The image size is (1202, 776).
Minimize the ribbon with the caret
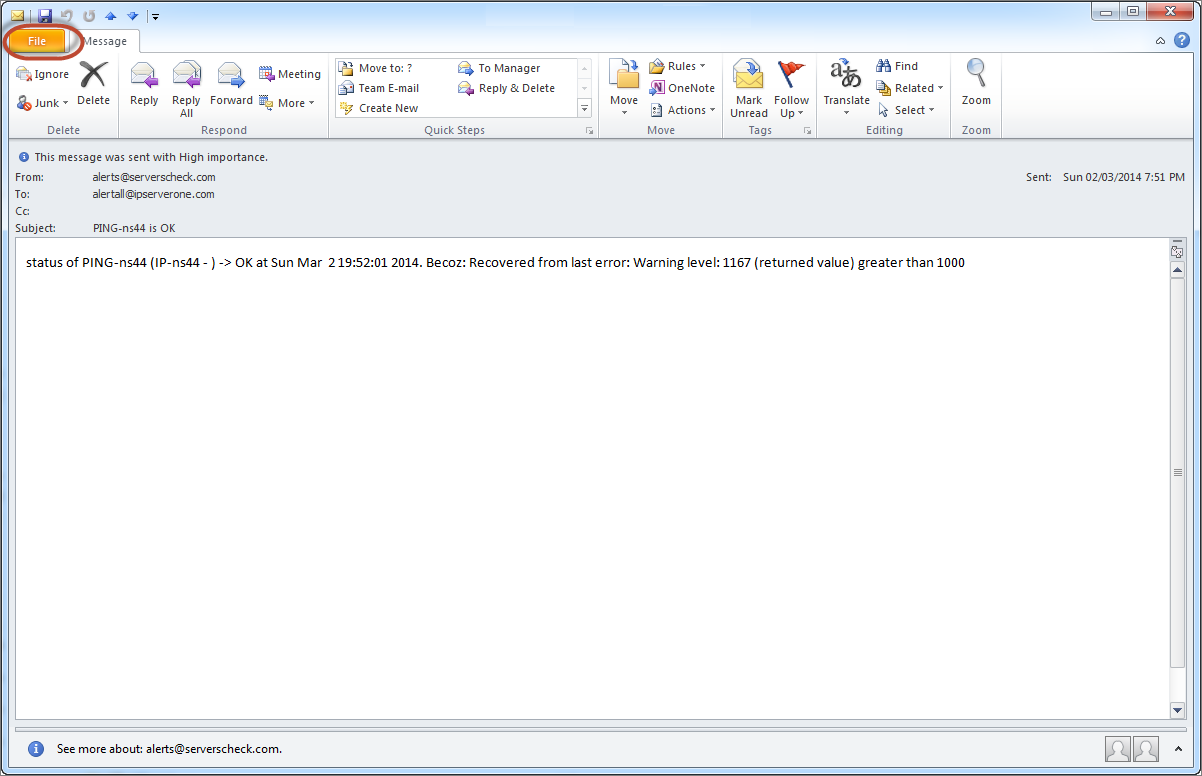1160,41
